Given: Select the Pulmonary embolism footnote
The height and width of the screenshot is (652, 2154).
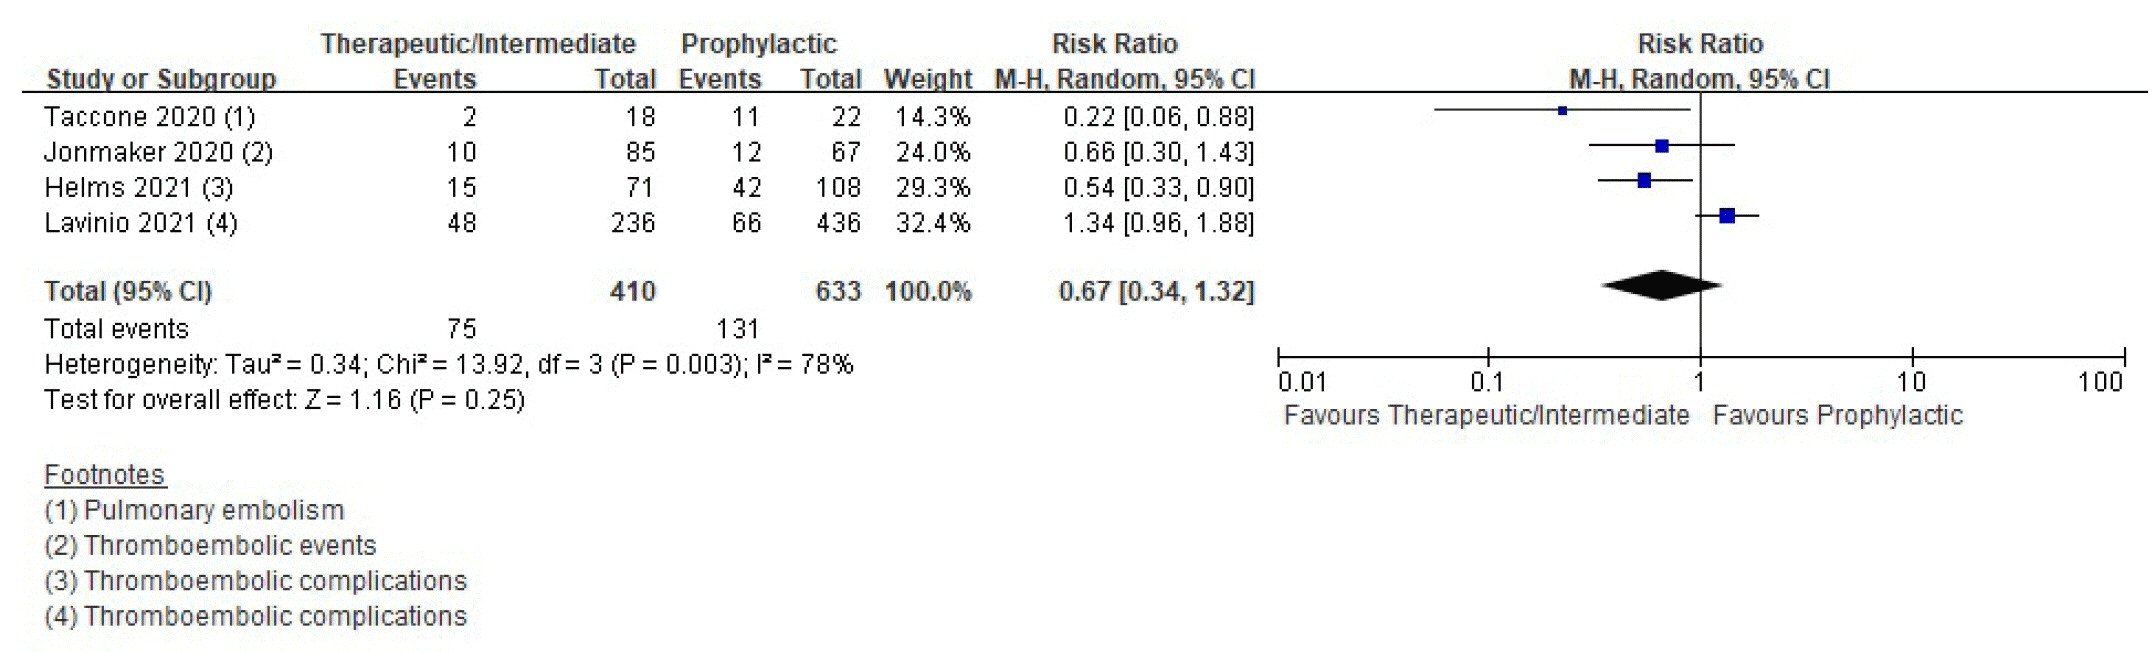Looking at the screenshot, I should [194, 511].
